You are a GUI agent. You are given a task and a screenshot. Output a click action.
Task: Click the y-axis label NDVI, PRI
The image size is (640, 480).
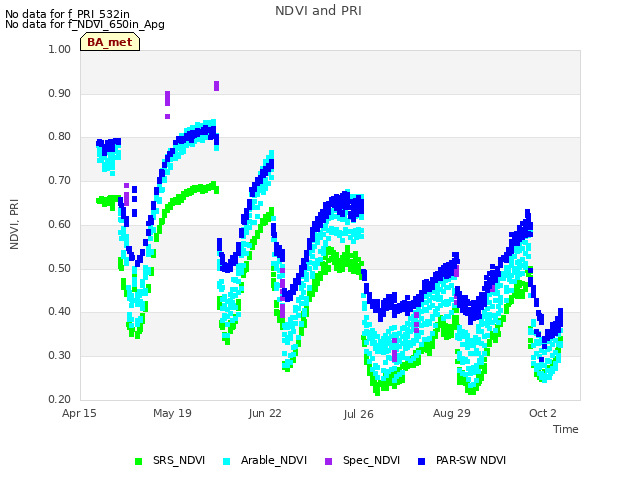(14, 224)
